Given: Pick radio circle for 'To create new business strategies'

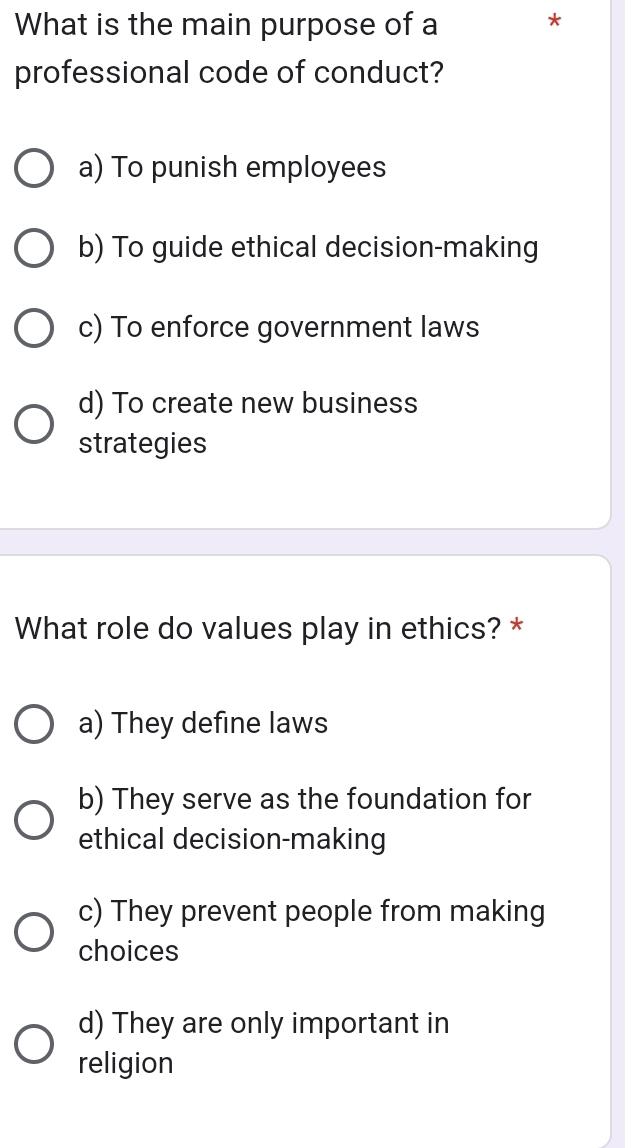Looking at the screenshot, I should click(x=34, y=423).
